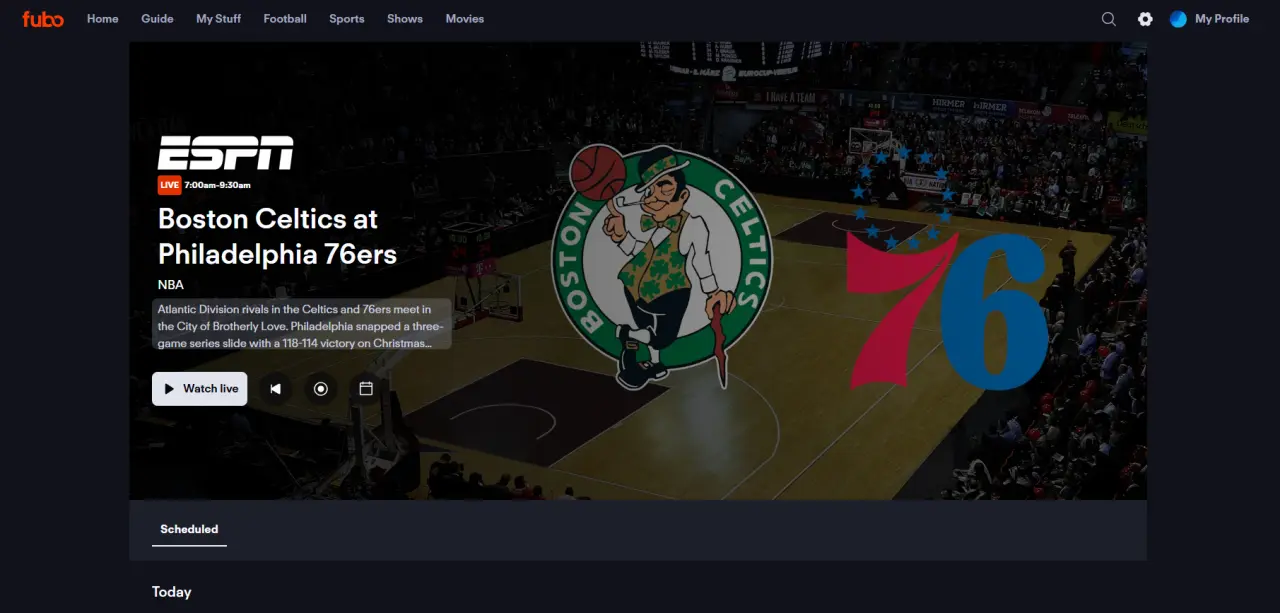Select Football in the top navigation
The width and height of the screenshot is (1280, 613).
(x=285, y=19)
